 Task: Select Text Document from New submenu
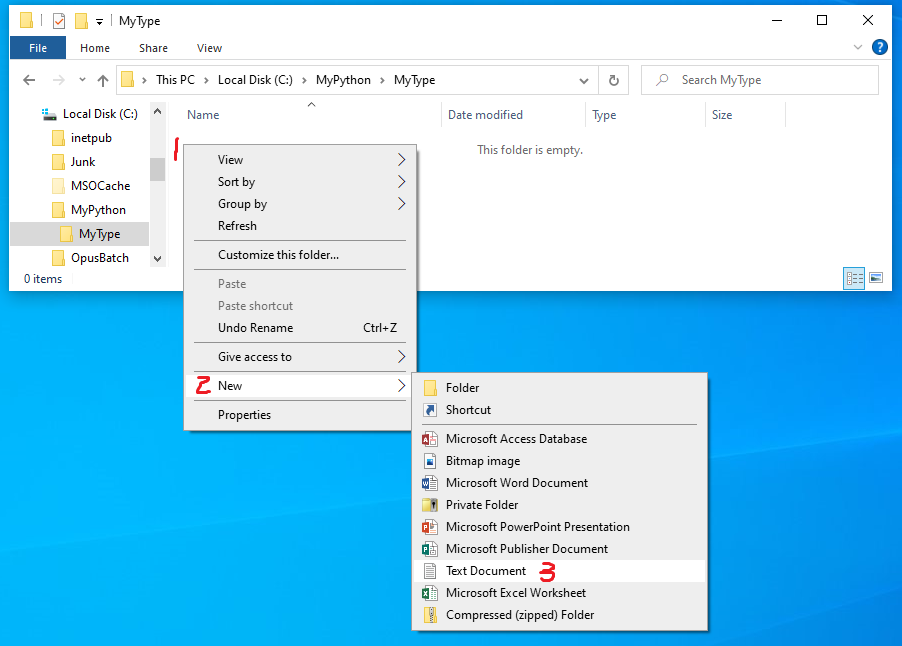coord(485,571)
